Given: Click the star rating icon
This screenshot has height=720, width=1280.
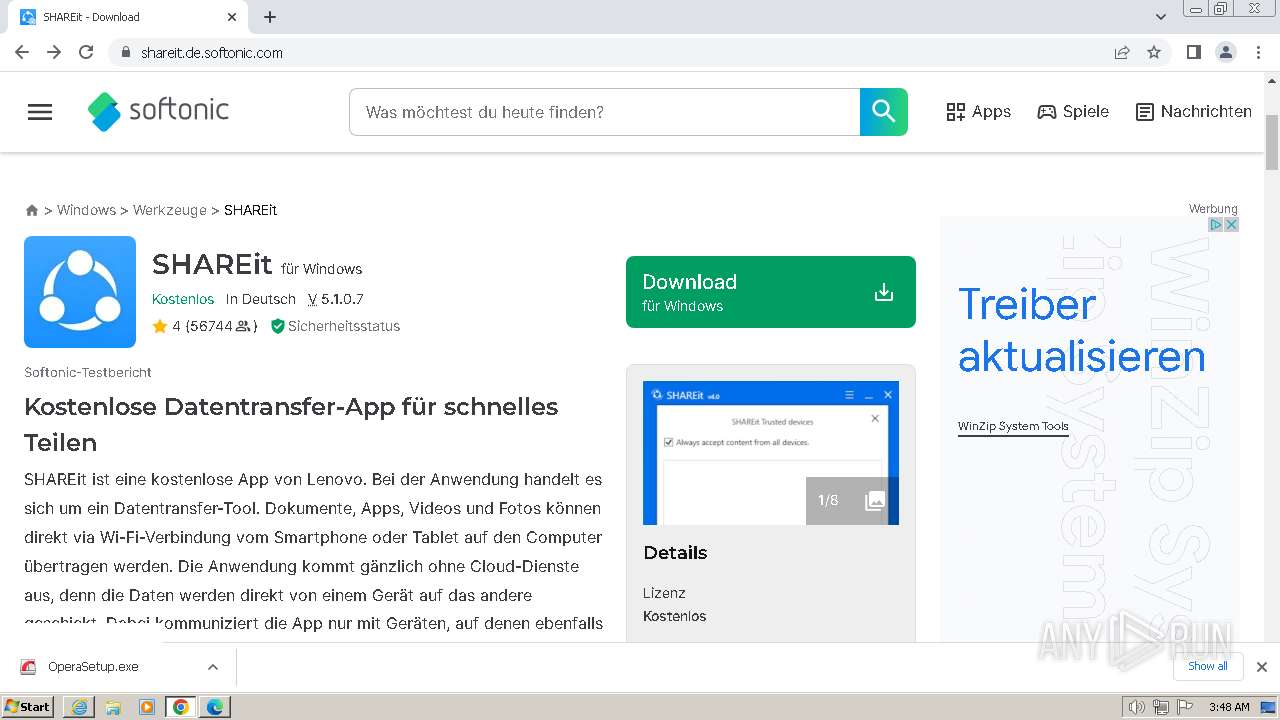Looking at the screenshot, I should [x=160, y=326].
